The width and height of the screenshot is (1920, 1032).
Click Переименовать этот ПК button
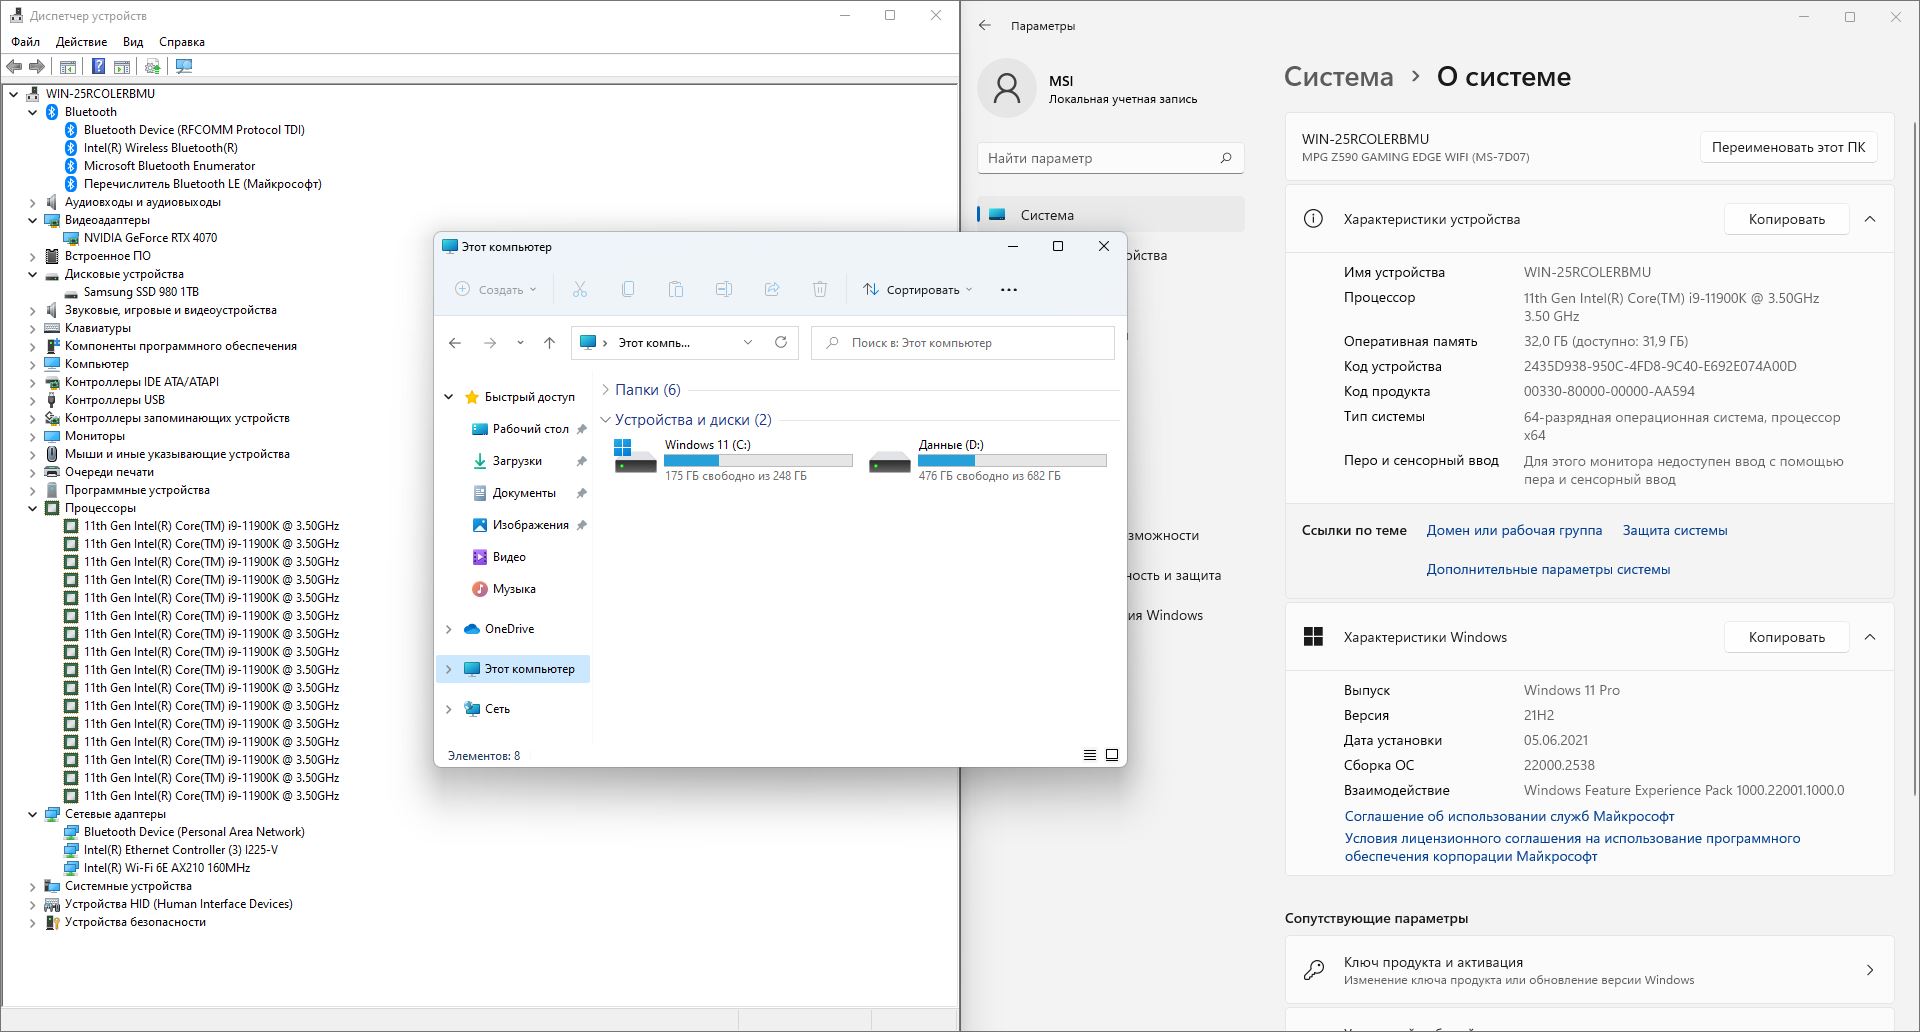point(1787,147)
